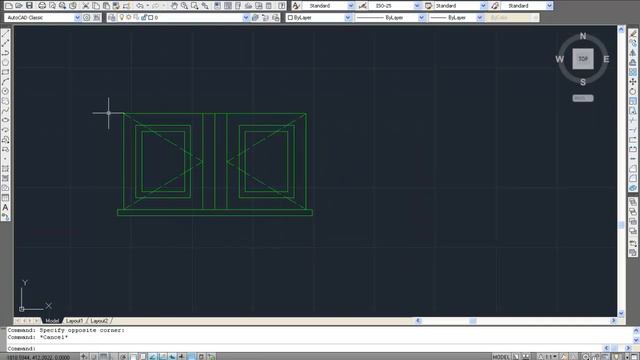Open the lineweight ByLayer dropdown

[x=480, y=18]
